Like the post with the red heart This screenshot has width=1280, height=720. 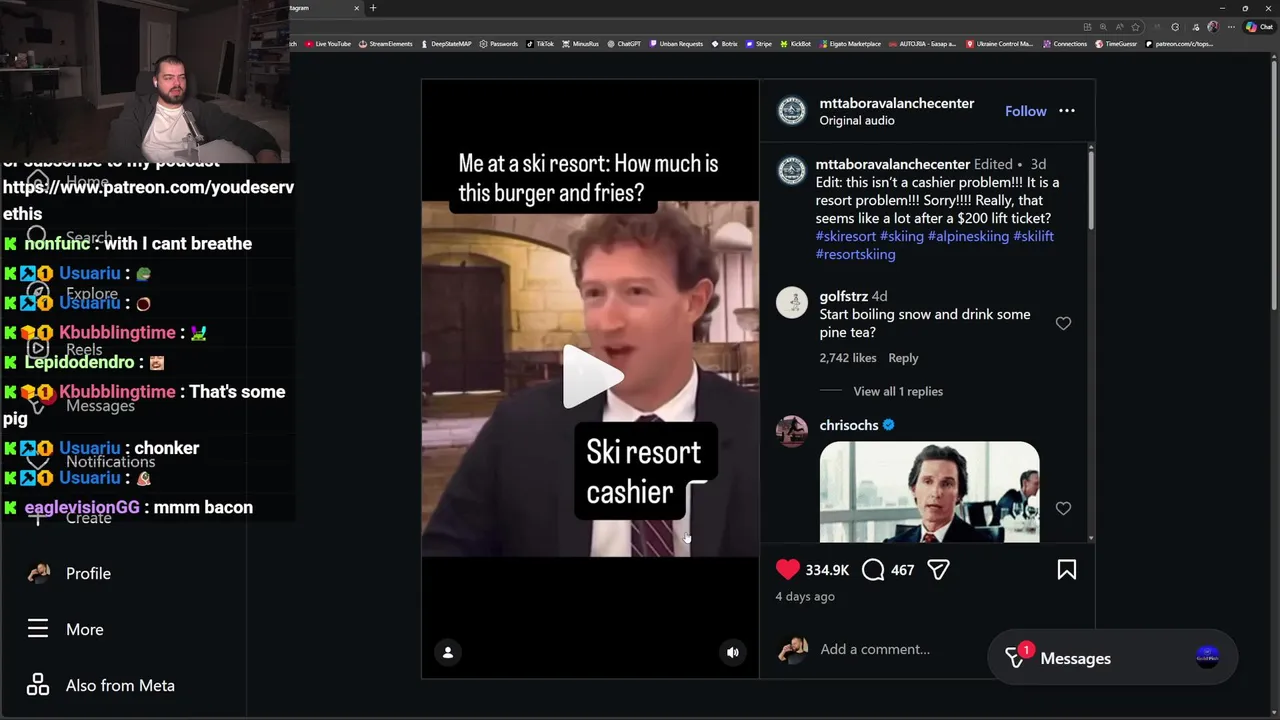(788, 570)
